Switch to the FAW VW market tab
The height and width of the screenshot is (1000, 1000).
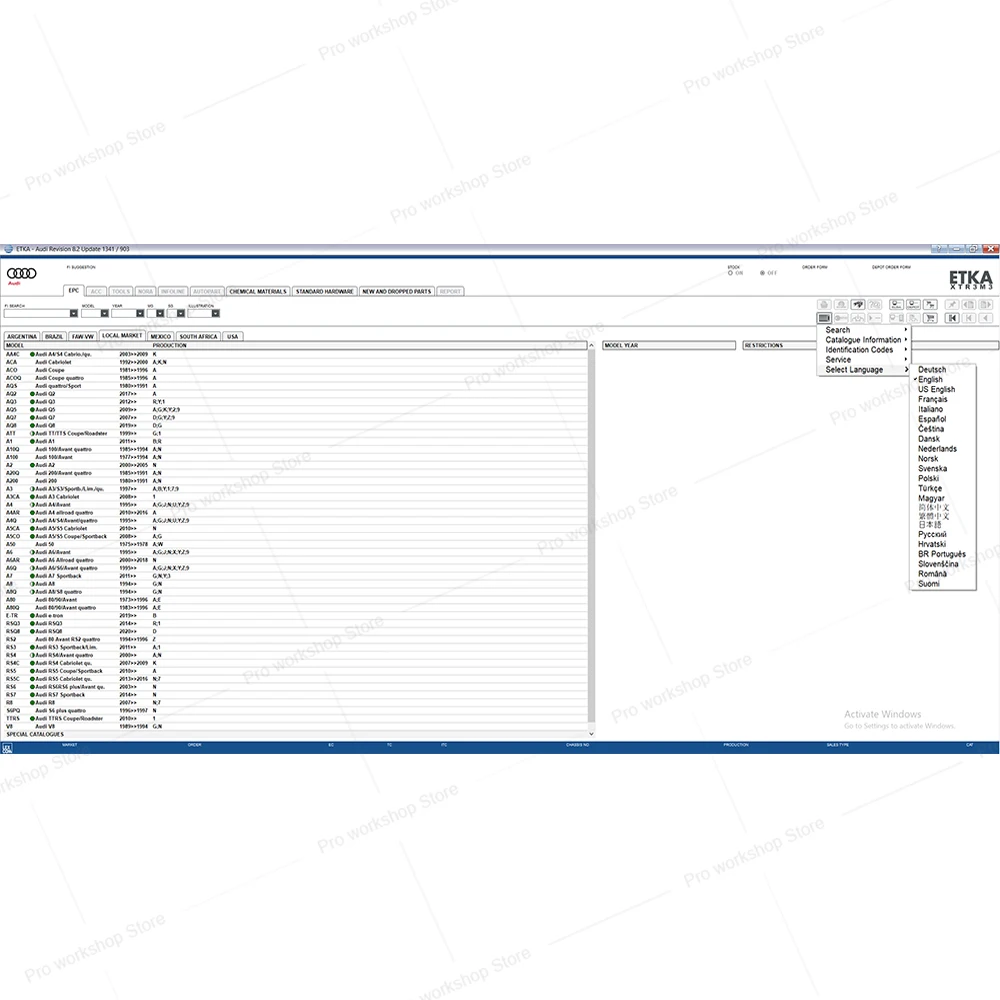pos(83,337)
